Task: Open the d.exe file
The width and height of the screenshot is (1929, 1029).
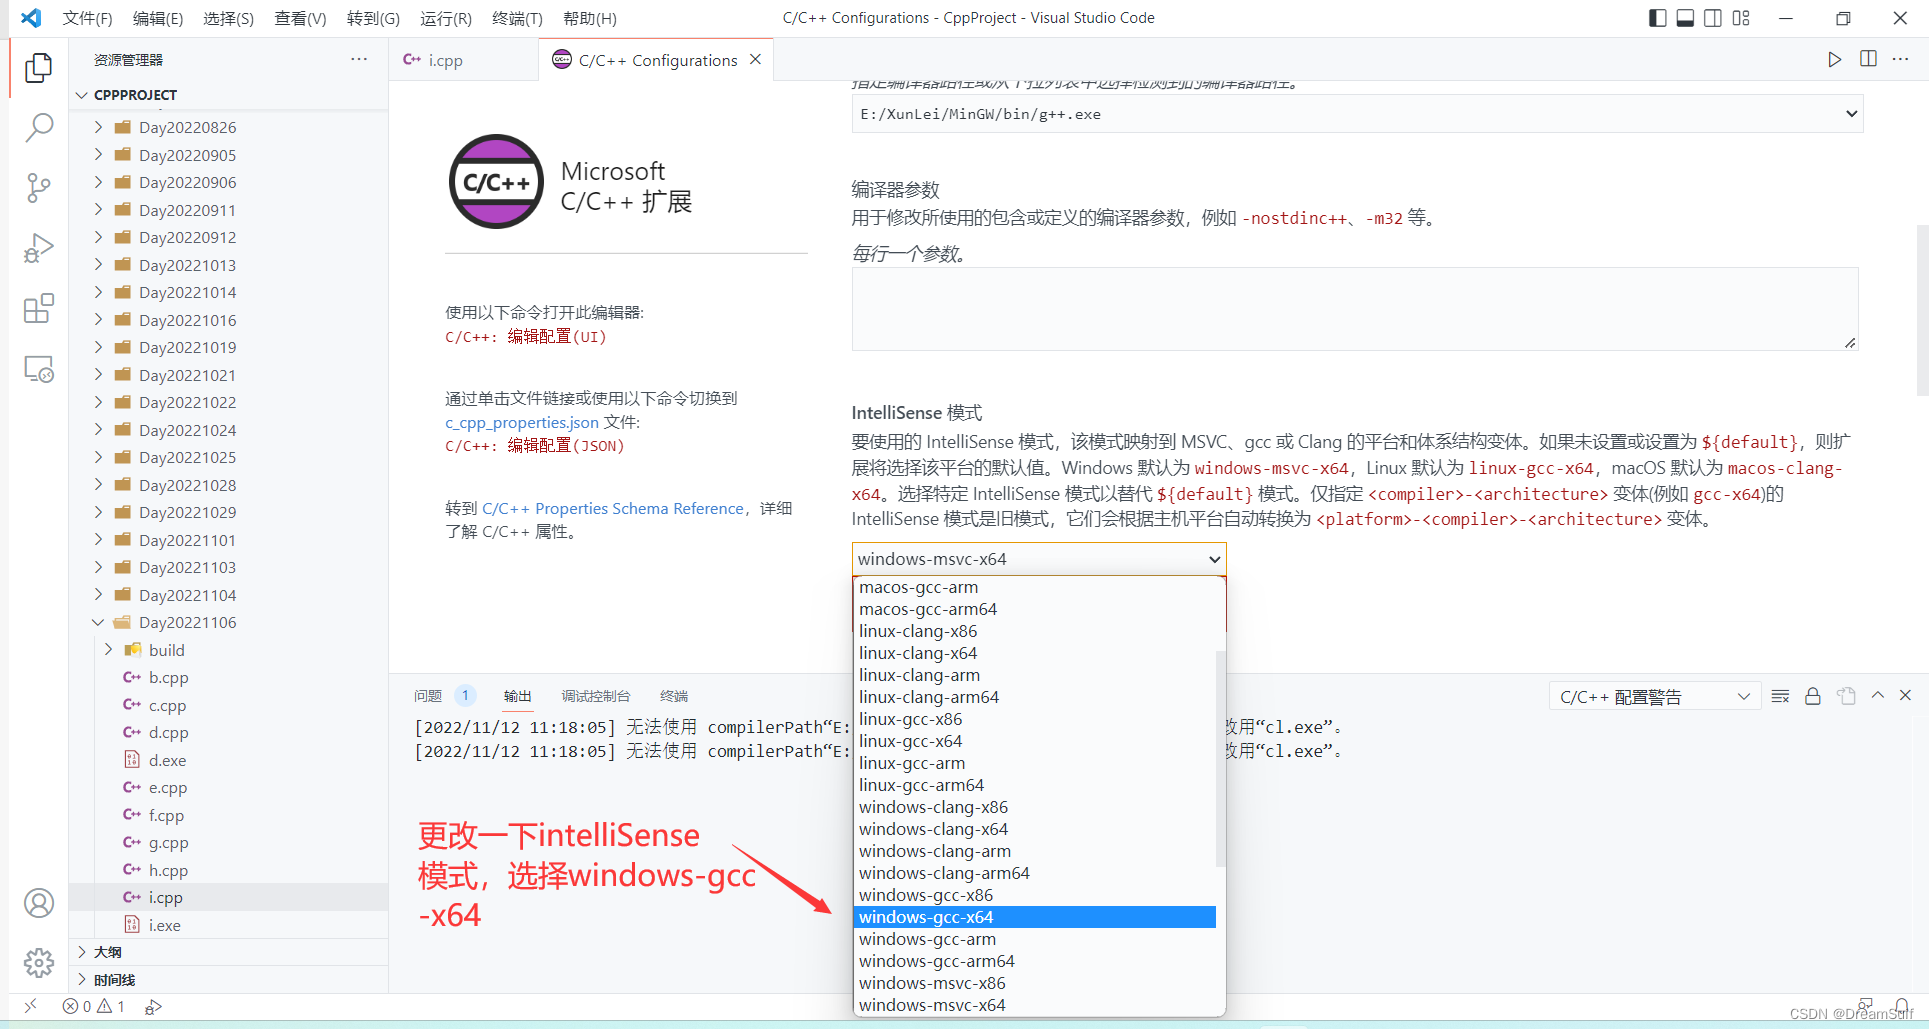Action: click(228, 760)
